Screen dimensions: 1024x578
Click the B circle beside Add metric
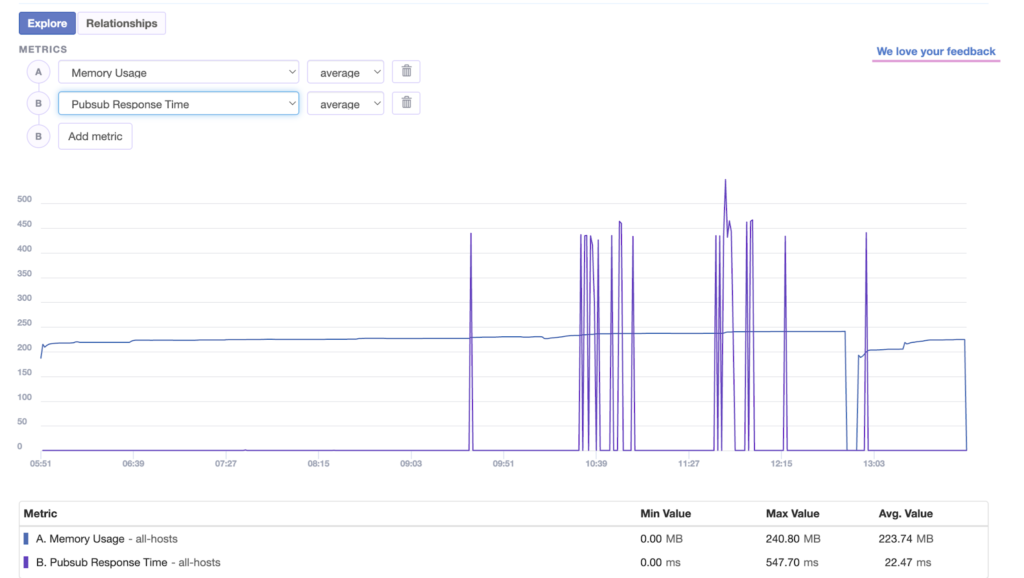(x=39, y=136)
